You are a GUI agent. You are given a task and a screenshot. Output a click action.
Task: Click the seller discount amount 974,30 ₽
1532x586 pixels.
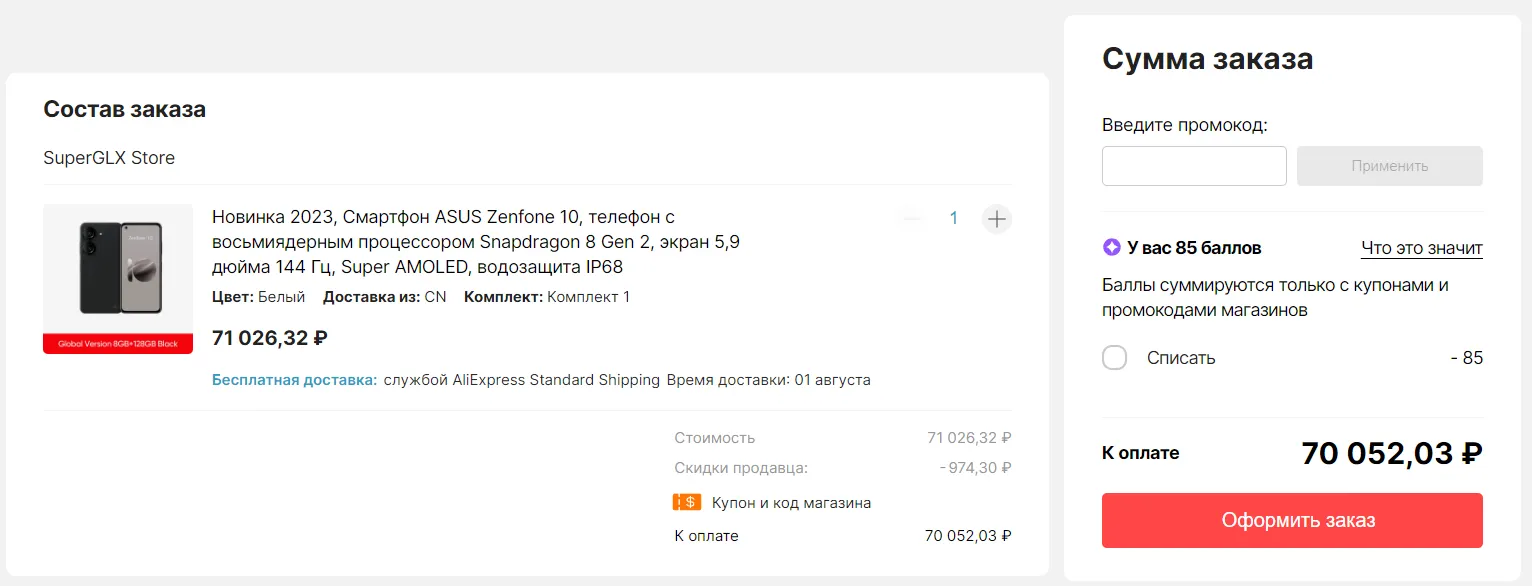tap(975, 468)
